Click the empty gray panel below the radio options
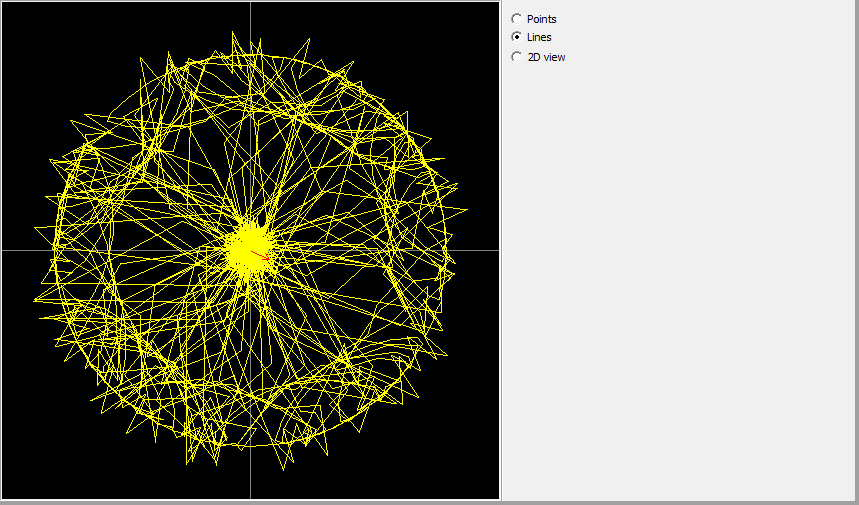 click(x=680, y=280)
